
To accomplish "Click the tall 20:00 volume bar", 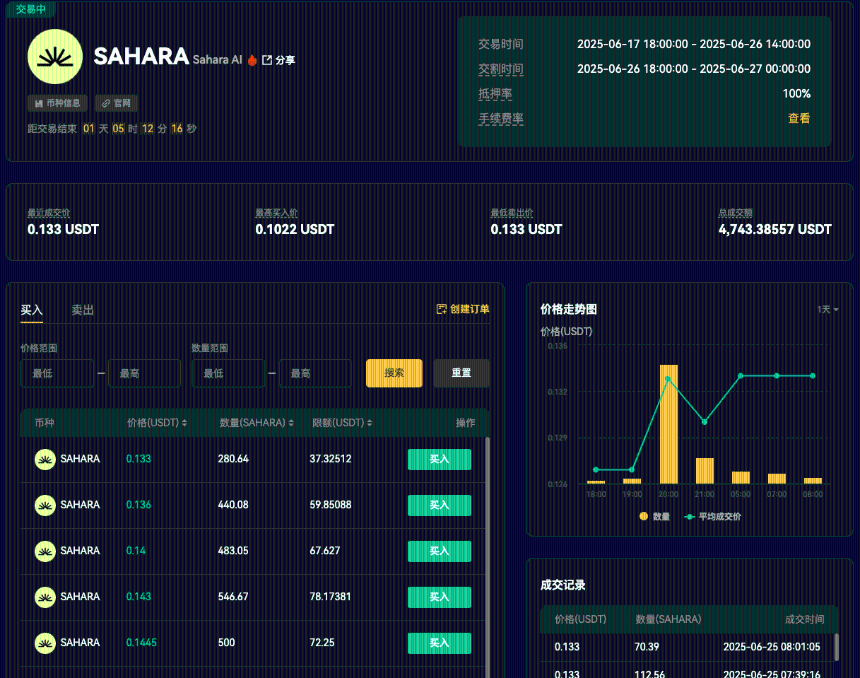I will coord(669,424).
